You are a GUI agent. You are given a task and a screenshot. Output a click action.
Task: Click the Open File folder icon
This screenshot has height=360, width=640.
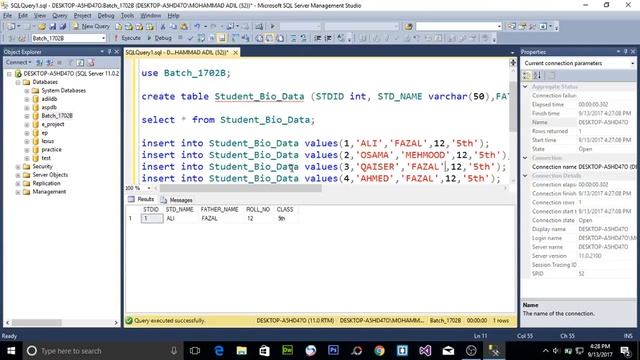(x=42, y=27)
